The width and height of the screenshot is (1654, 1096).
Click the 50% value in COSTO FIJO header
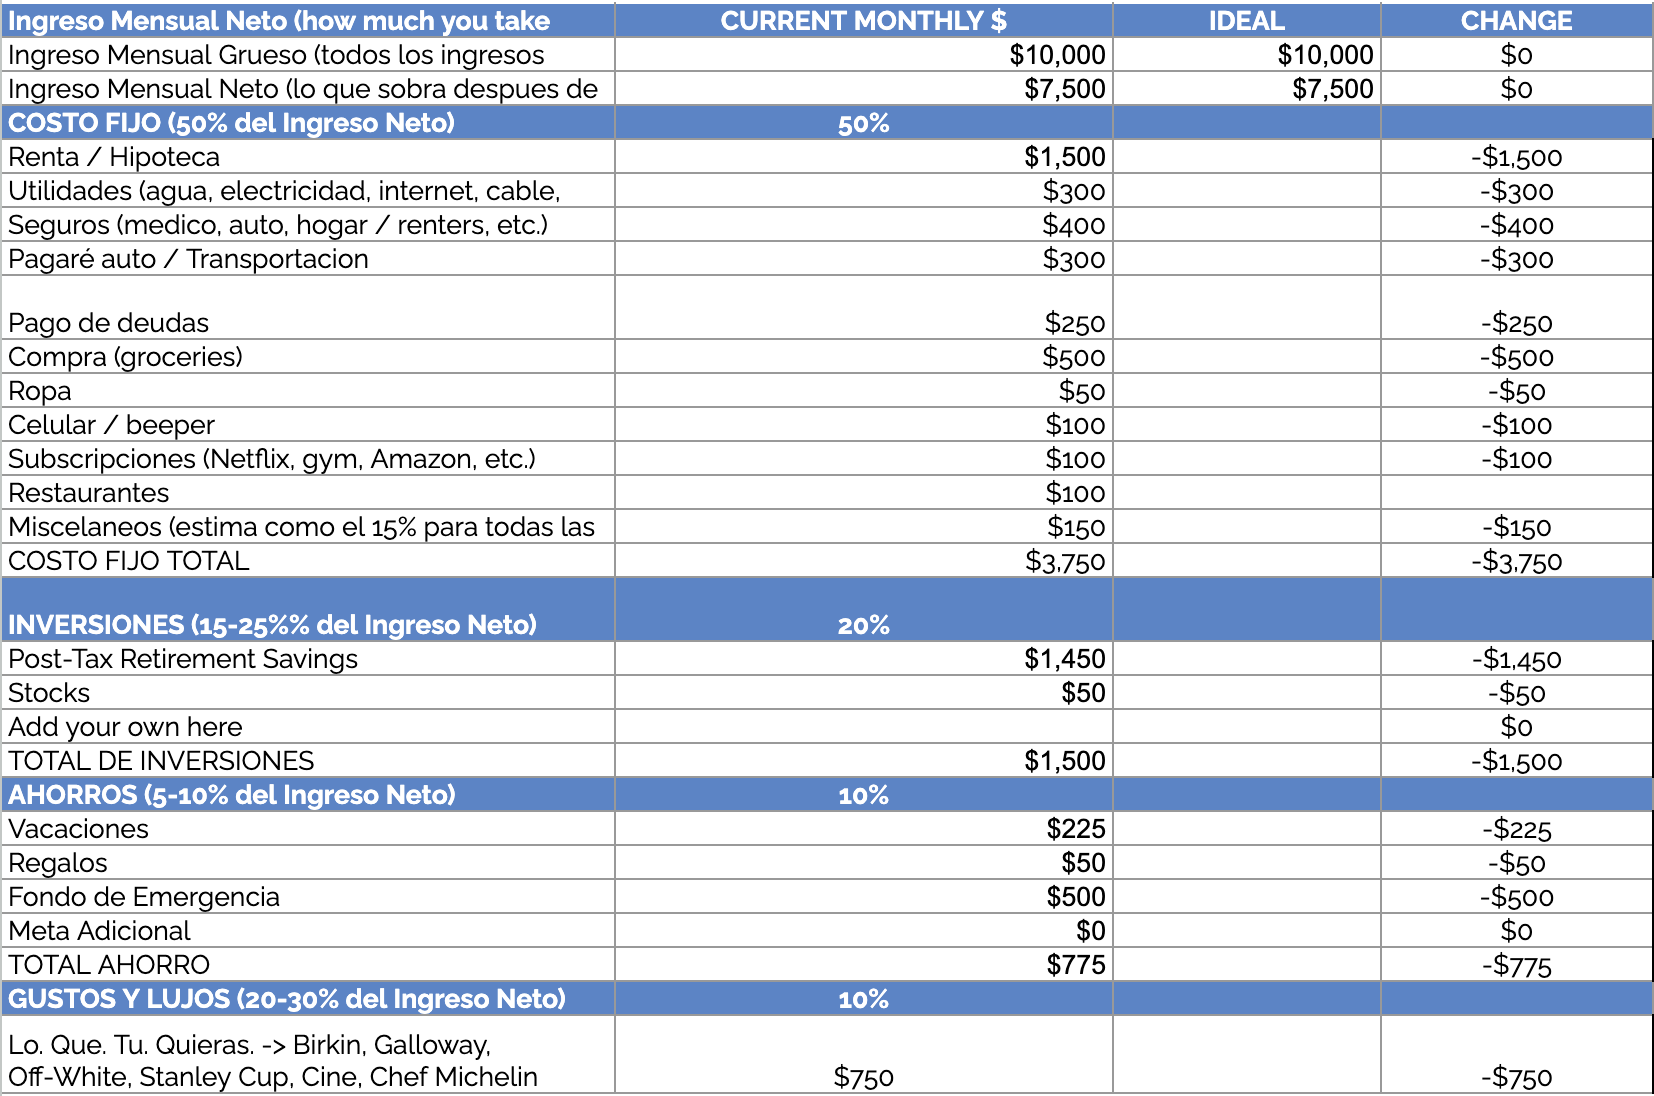[863, 123]
